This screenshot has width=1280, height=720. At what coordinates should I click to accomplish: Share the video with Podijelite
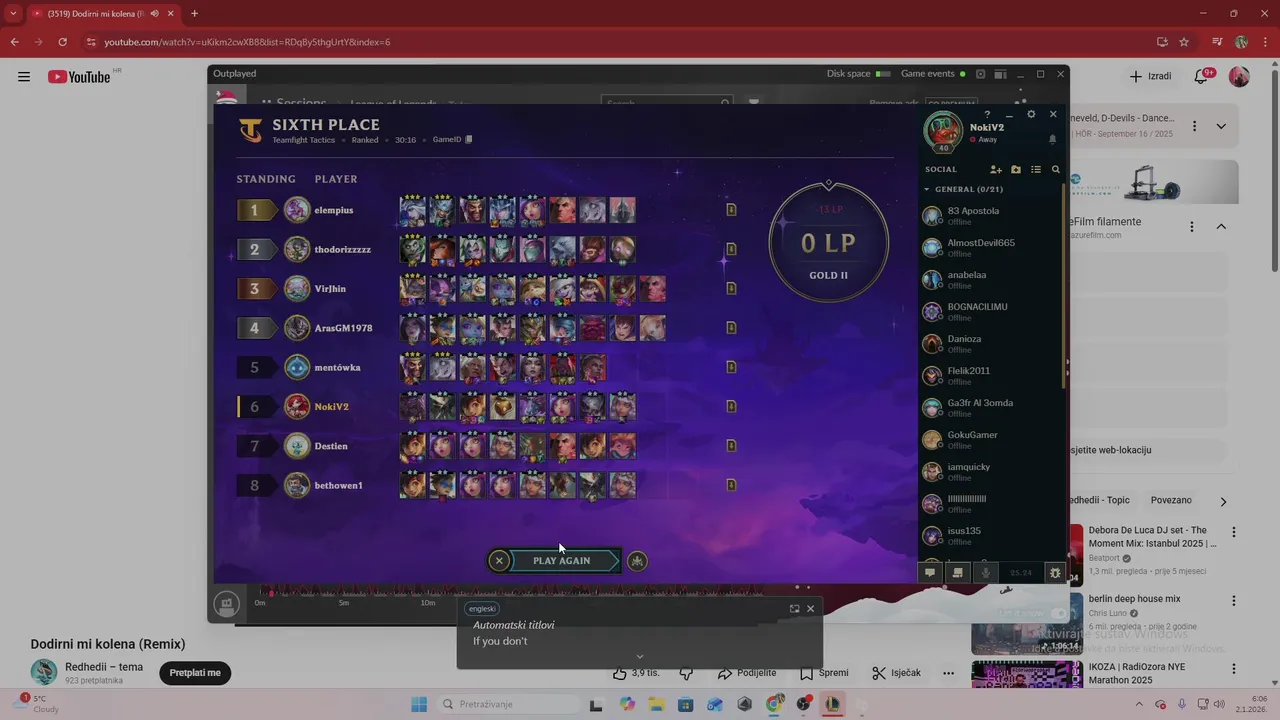pos(746,673)
